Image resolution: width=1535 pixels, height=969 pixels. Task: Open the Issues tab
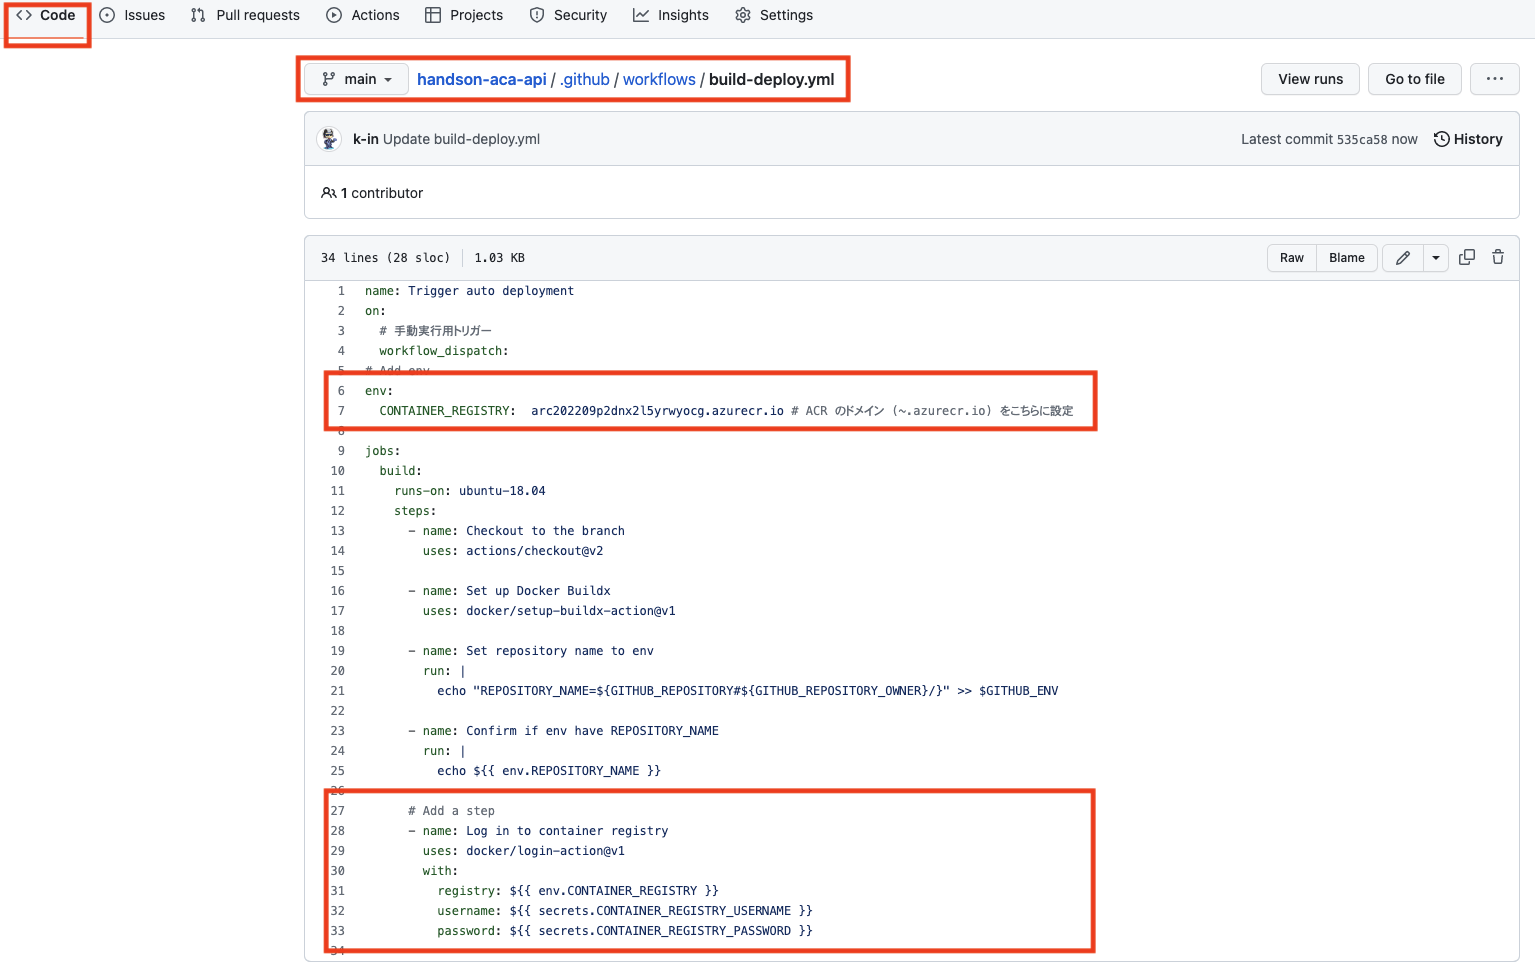click(x=132, y=15)
